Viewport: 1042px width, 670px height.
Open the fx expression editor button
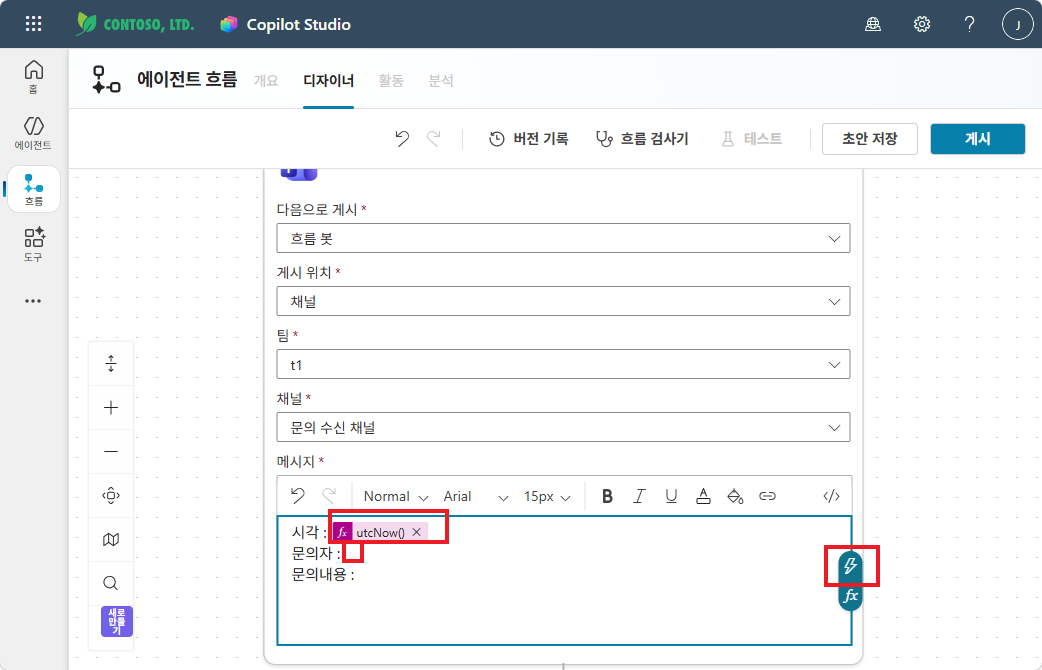click(x=851, y=596)
